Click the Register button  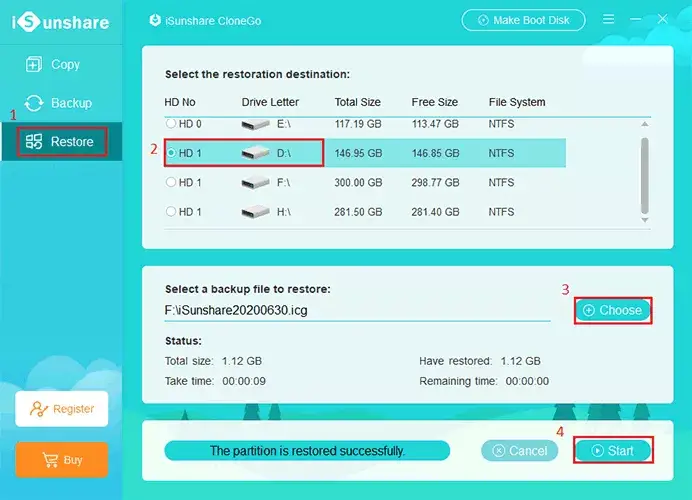click(62, 409)
